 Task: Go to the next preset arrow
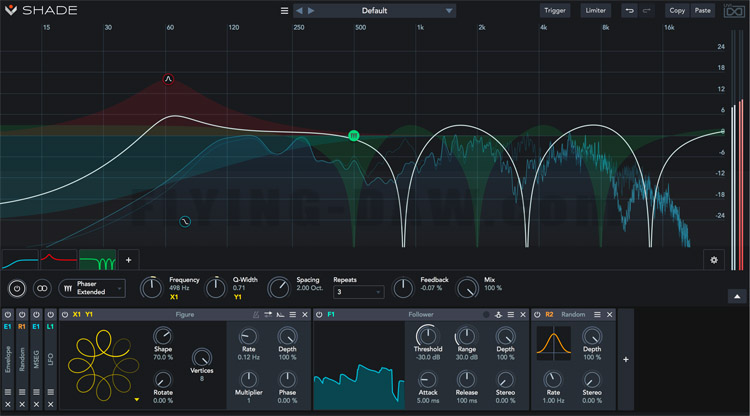point(311,11)
